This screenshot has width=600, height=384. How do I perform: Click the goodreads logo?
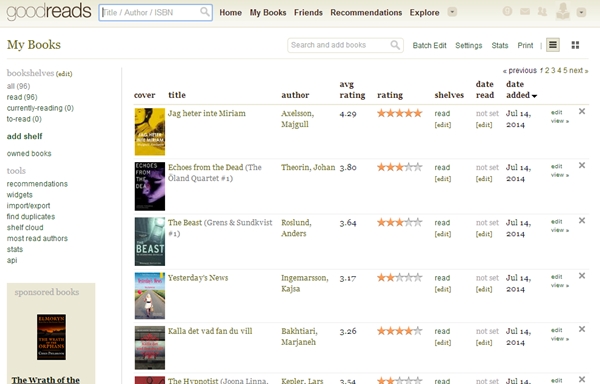point(49,11)
